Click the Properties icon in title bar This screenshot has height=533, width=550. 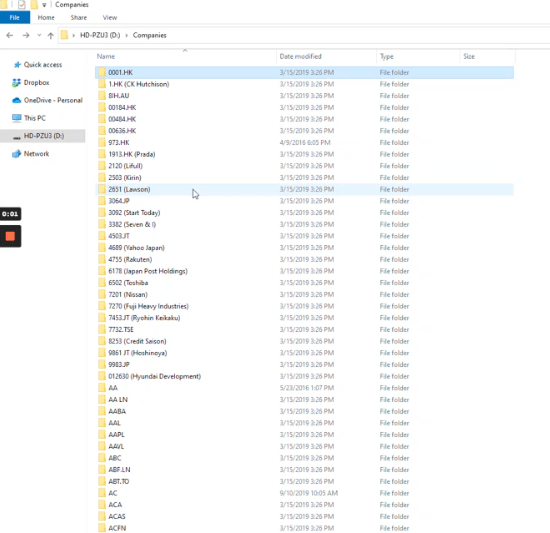tap(22, 5)
